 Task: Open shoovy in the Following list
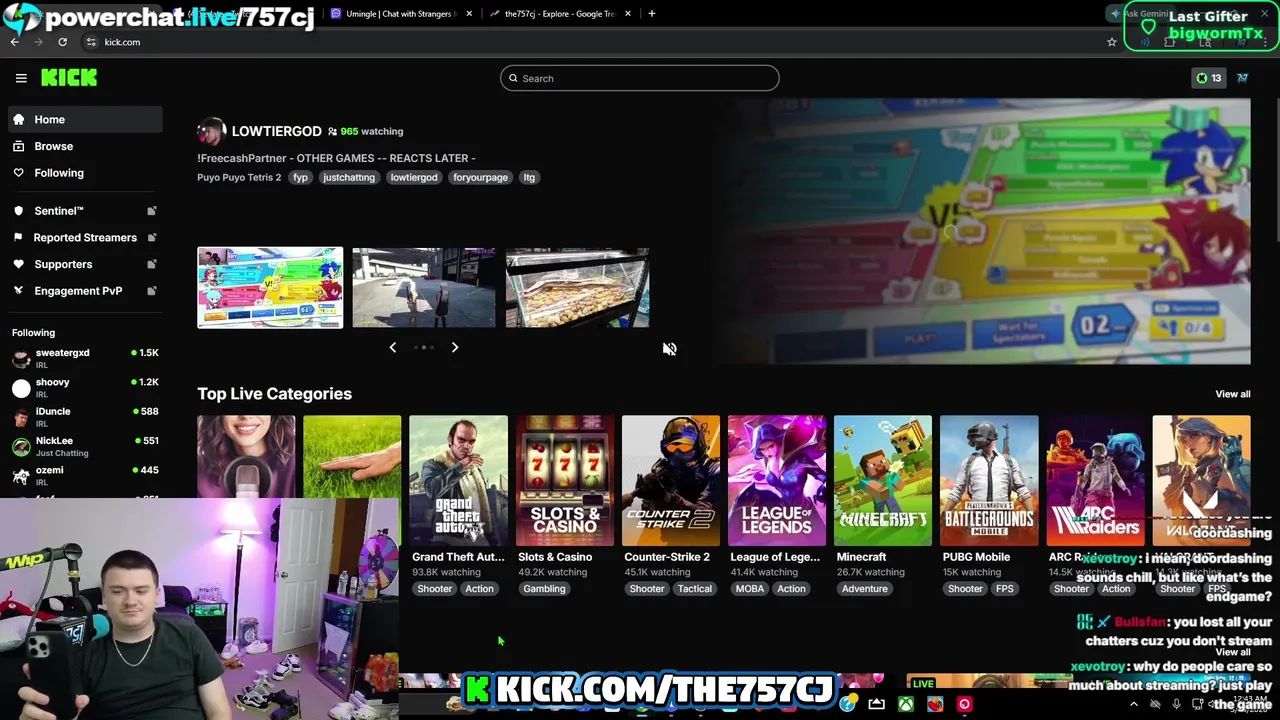click(x=85, y=387)
